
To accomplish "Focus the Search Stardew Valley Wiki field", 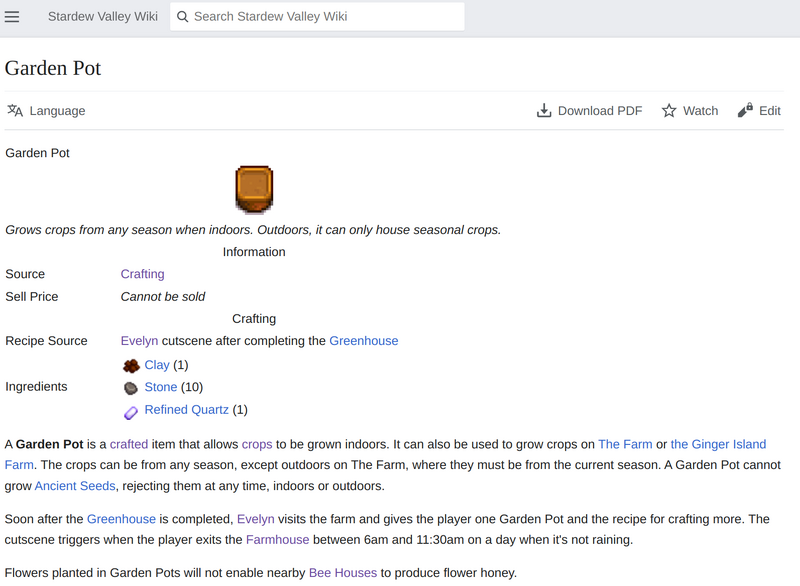I will click(x=317, y=17).
